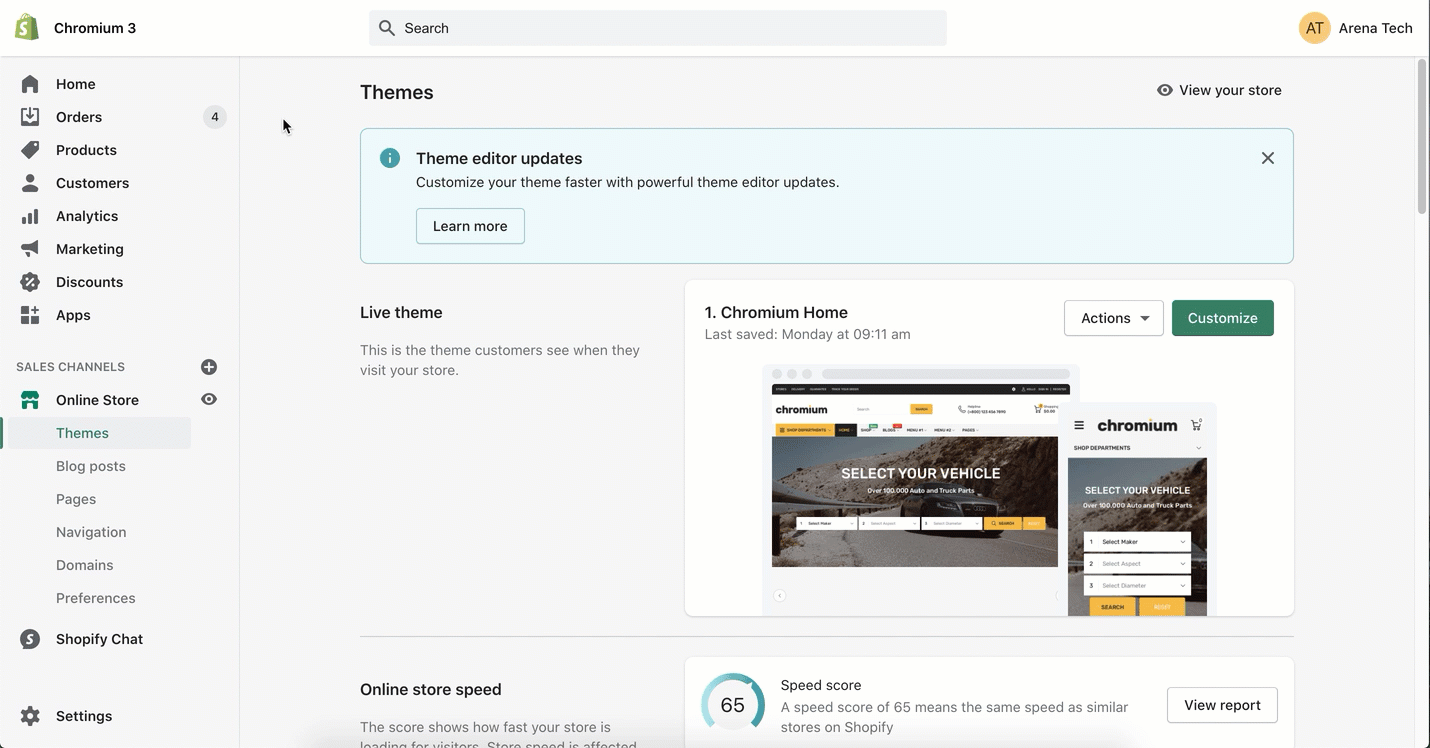Click the Discounts badge icon
Screen dimensions: 1430x748
[x=30, y=282]
